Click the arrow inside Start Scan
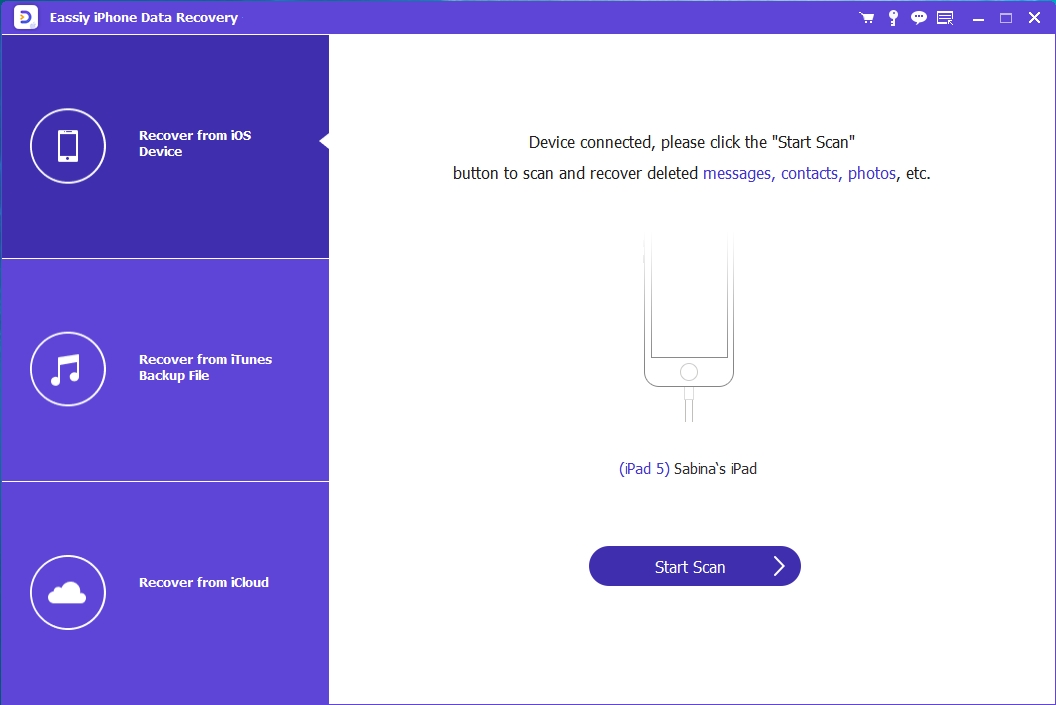Image resolution: width=1056 pixels, height=705 pixels. coord(779,566)
